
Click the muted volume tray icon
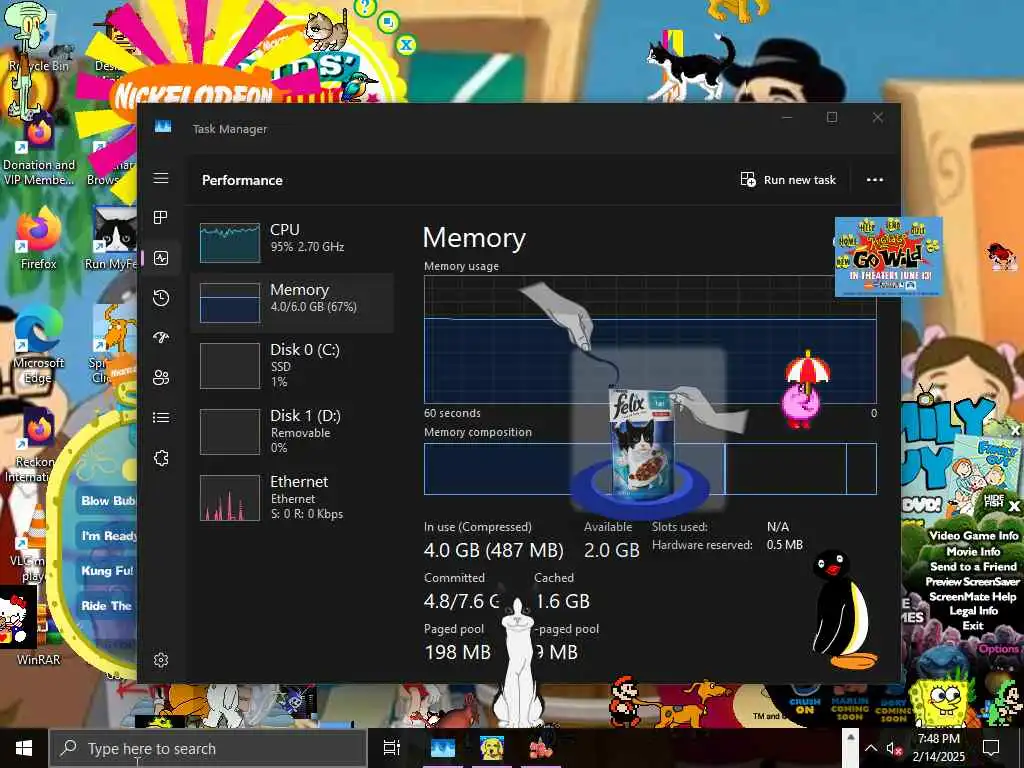click(x=893, y=748)
